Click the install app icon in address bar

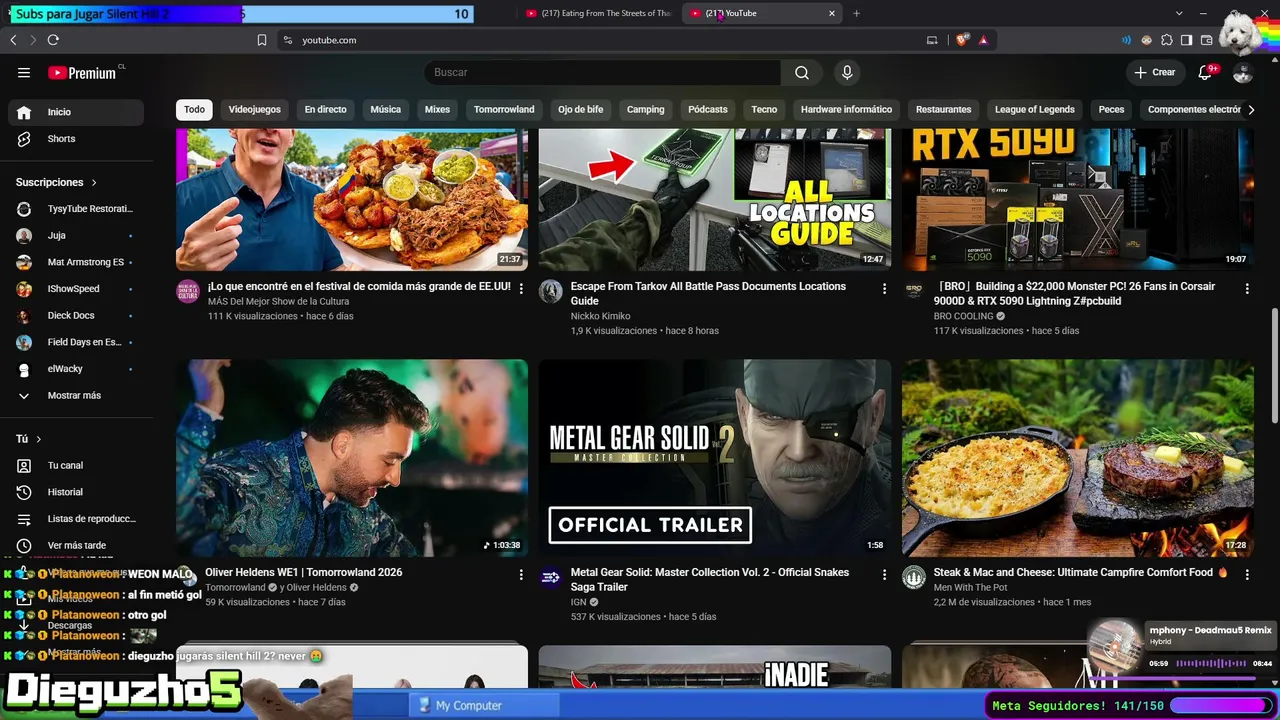(x=932, y=40)
